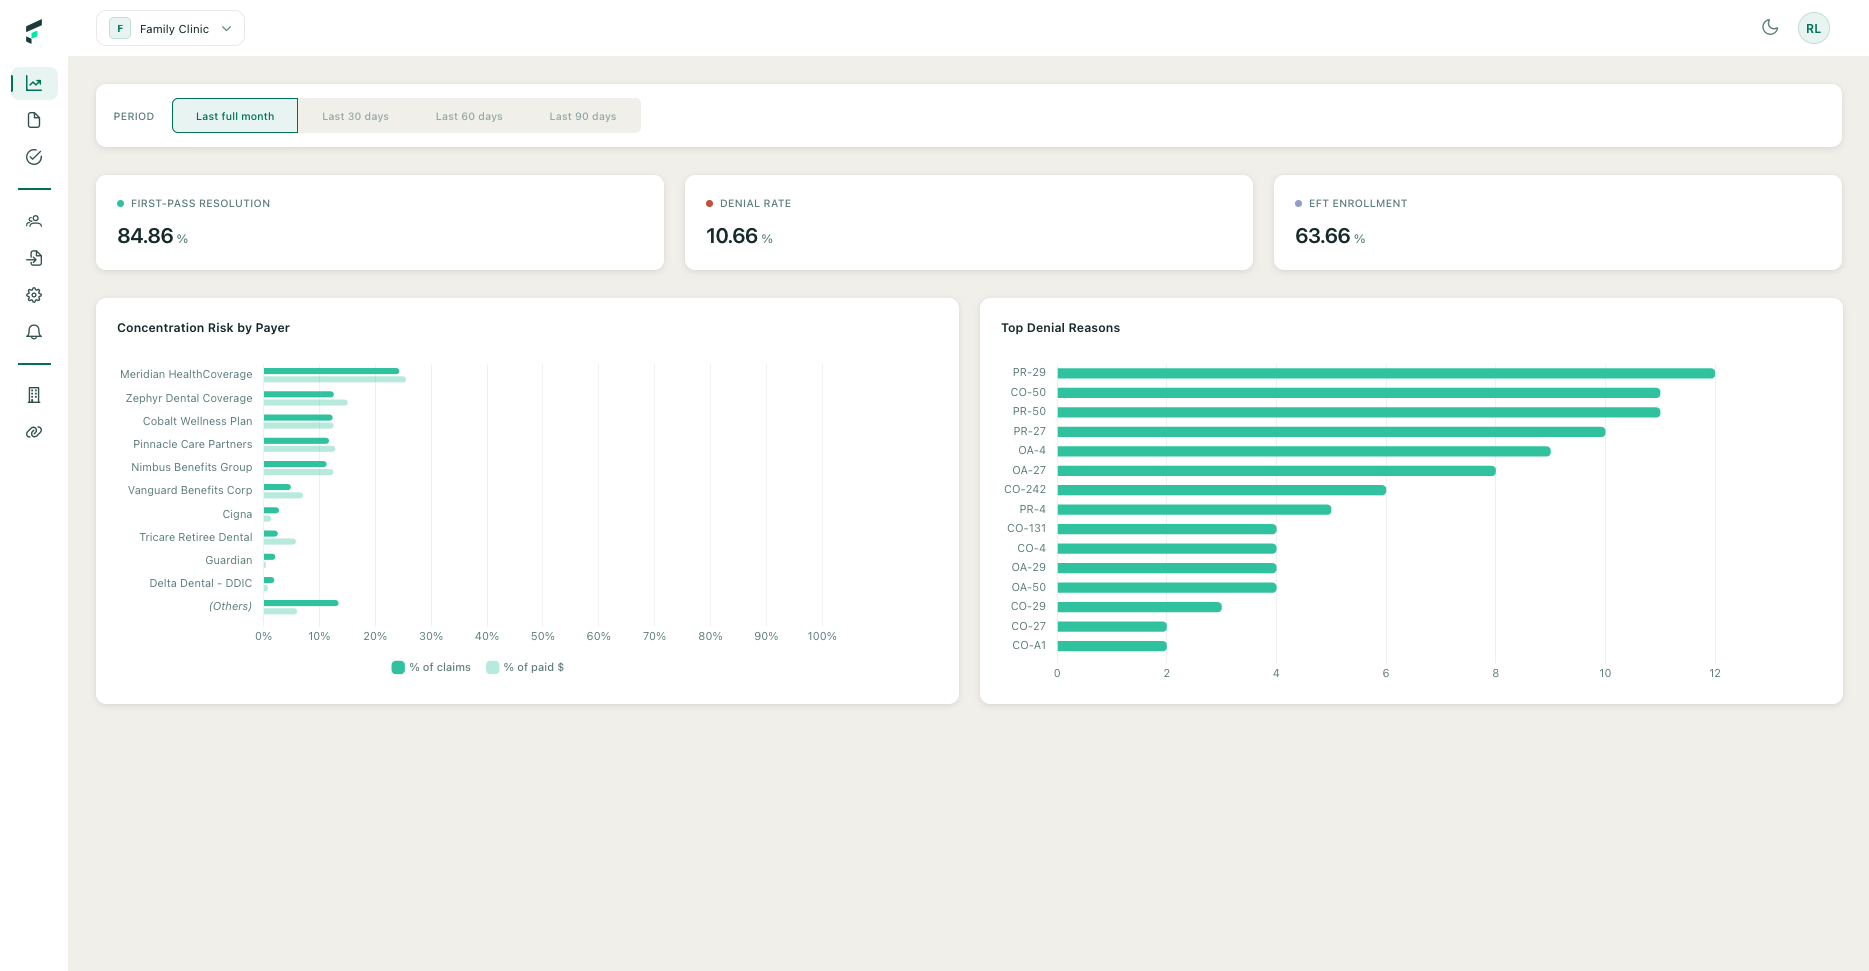Check notifications with the bell icon
1869x971 pixels.
click(33, 331)
